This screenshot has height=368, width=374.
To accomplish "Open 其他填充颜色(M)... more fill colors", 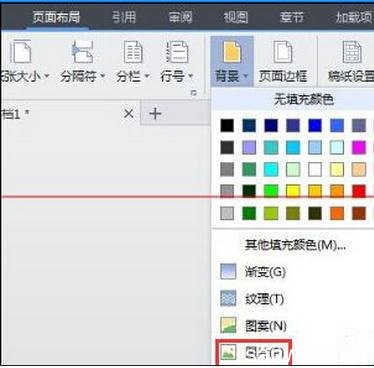I will [x=295, y=245].
